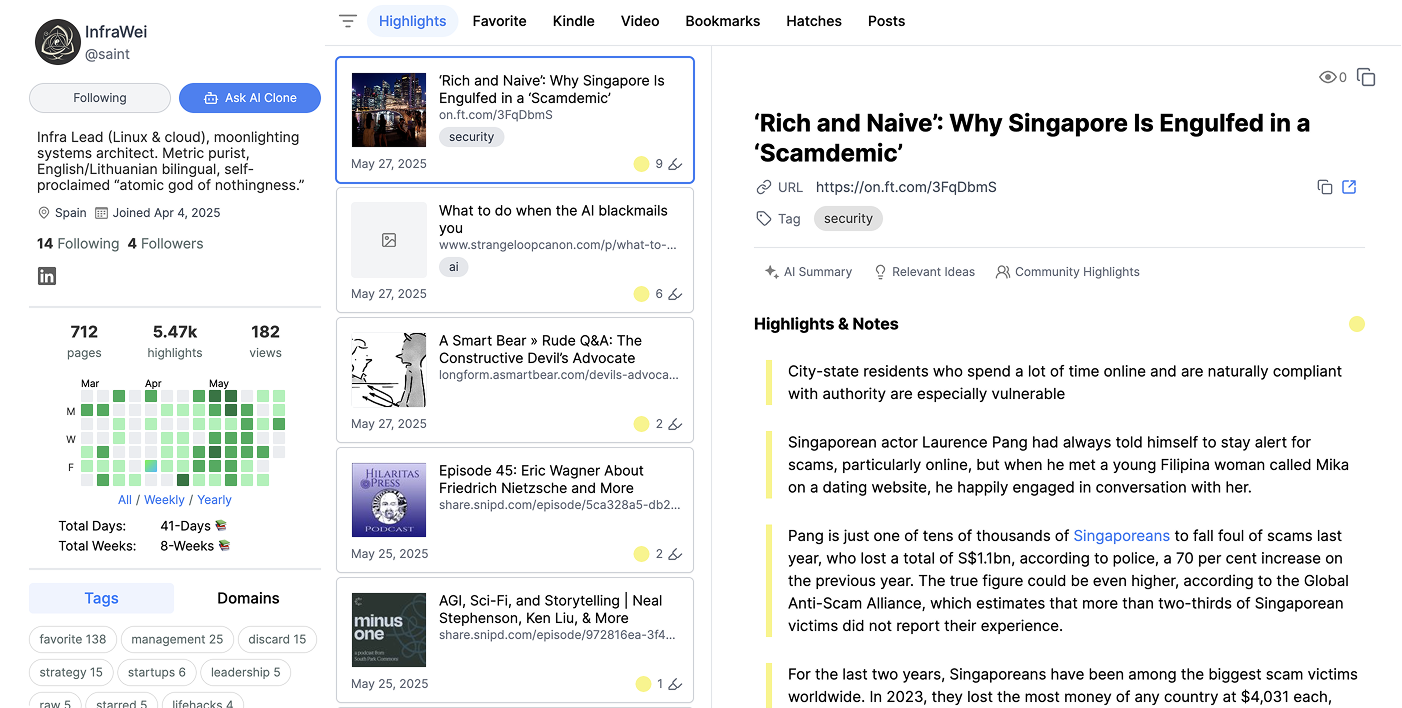Click the highlighter icon on Singapore Scamdemic card

click(x=675, y=164)
